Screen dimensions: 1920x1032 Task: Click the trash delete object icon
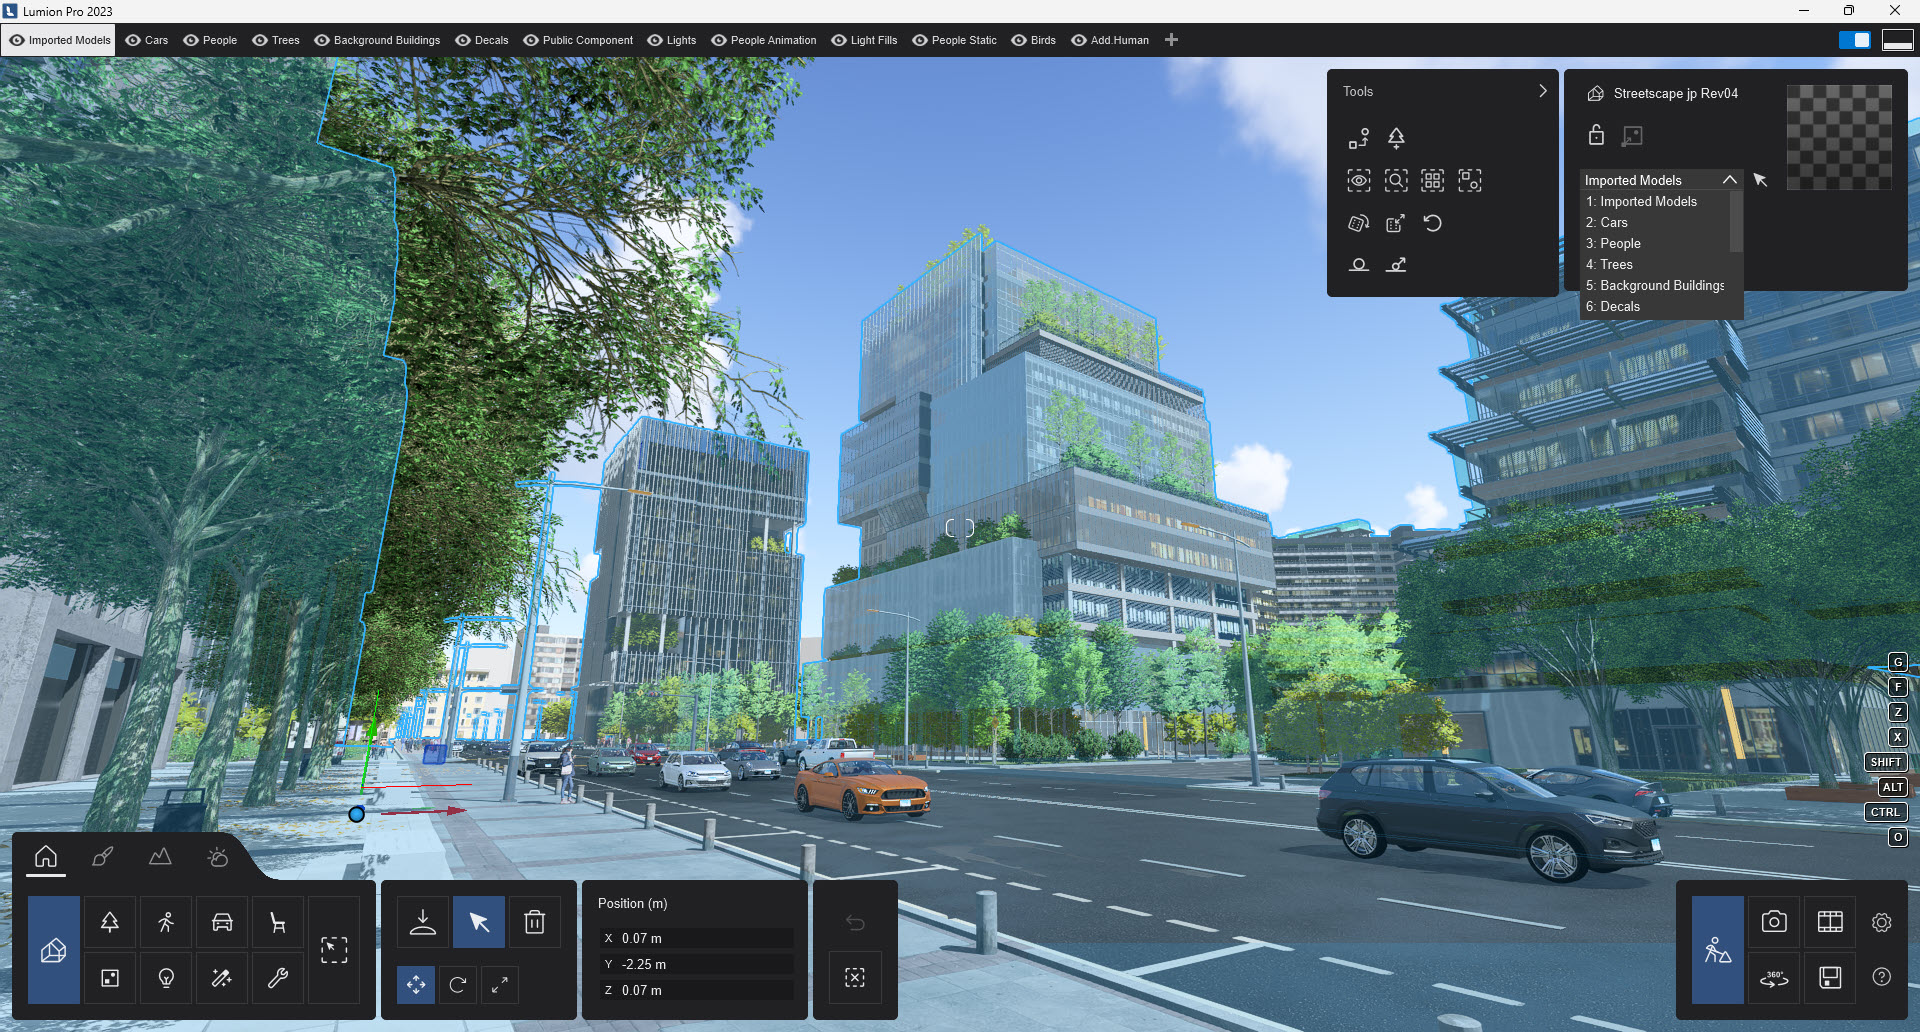point(535,922)
